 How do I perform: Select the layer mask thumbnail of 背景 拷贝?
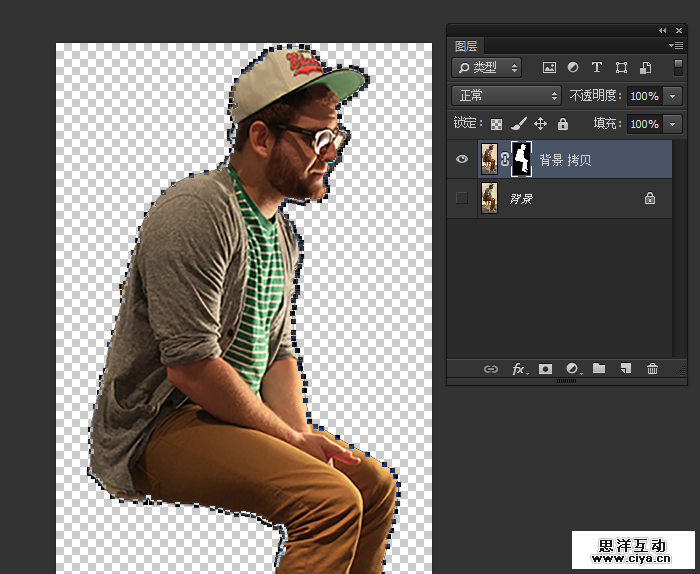[520, 159]
